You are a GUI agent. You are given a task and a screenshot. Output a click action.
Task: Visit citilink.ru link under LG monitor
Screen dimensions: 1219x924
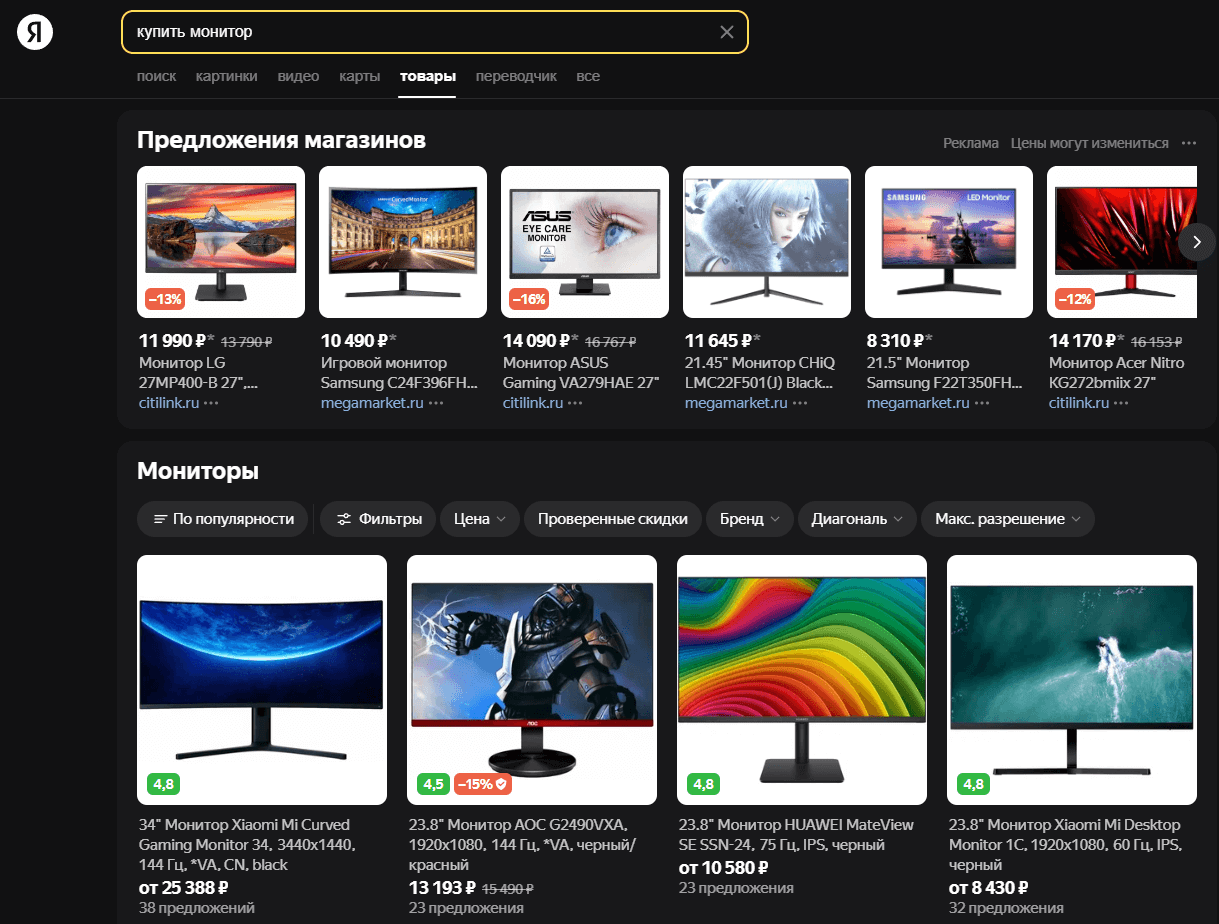168,403
